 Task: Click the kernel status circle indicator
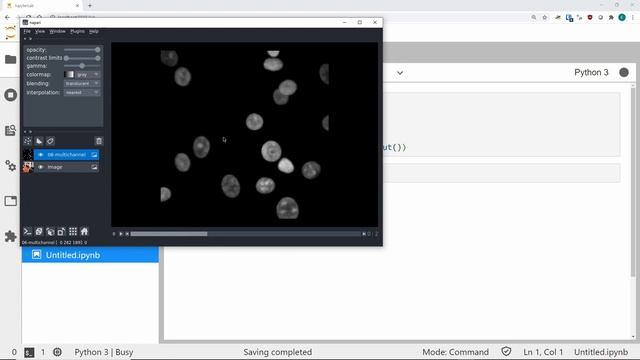(x=624, y=72)
